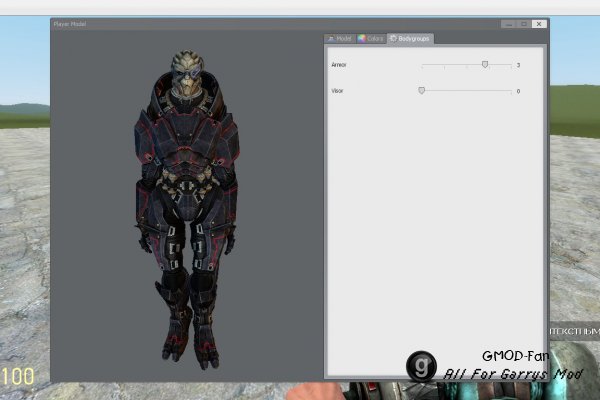Adjust the Visor slider handle
600x400 pixels.
(421, 90)
